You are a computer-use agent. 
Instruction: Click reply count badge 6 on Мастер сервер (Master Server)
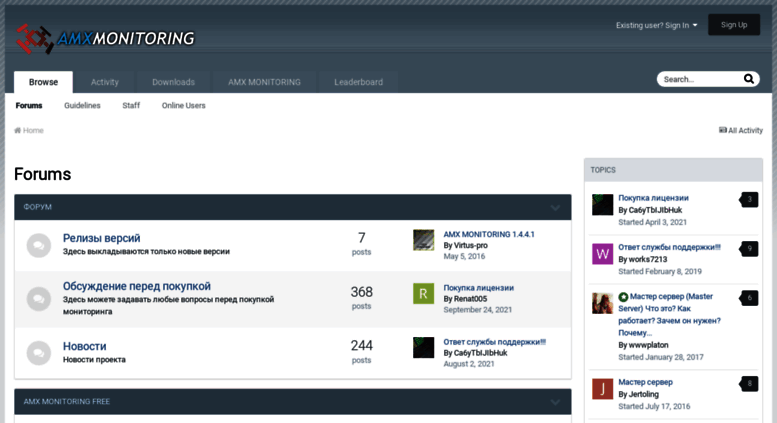749,298
